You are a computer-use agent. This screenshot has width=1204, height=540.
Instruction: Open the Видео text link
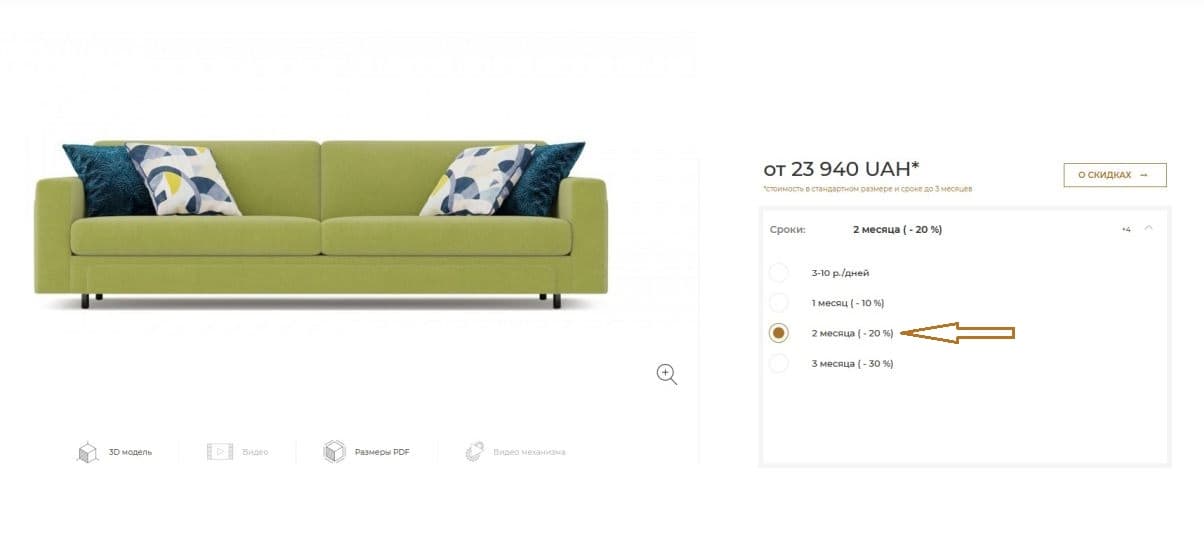tap(255, 452)
